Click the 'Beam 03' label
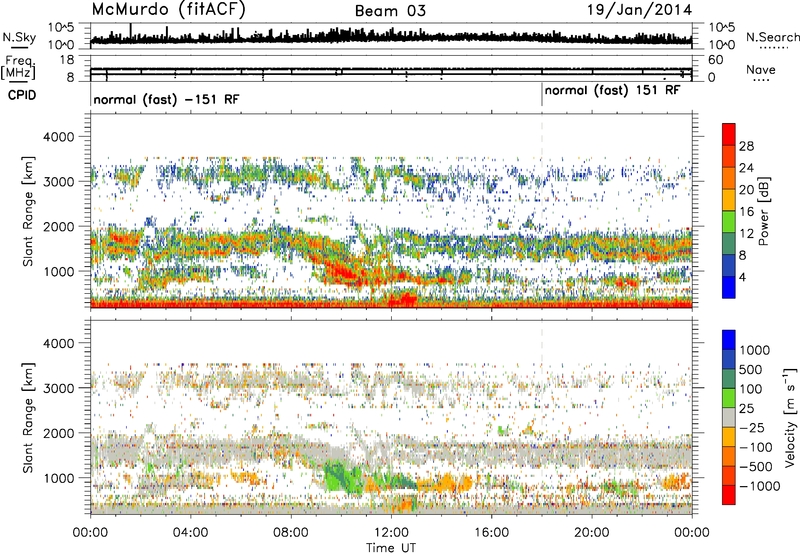 pyautogui.click(x=390, y=11)
